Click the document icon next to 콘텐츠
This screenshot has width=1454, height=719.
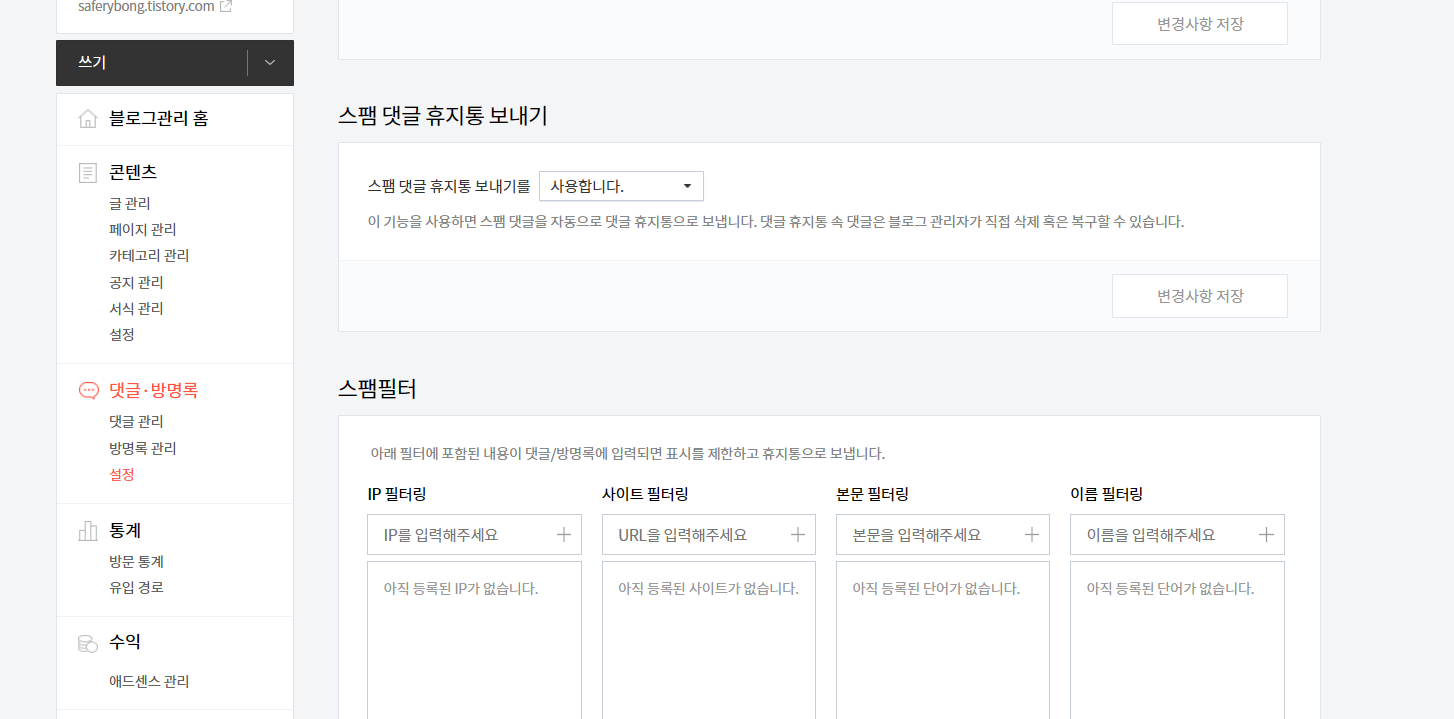pos(88,173)
